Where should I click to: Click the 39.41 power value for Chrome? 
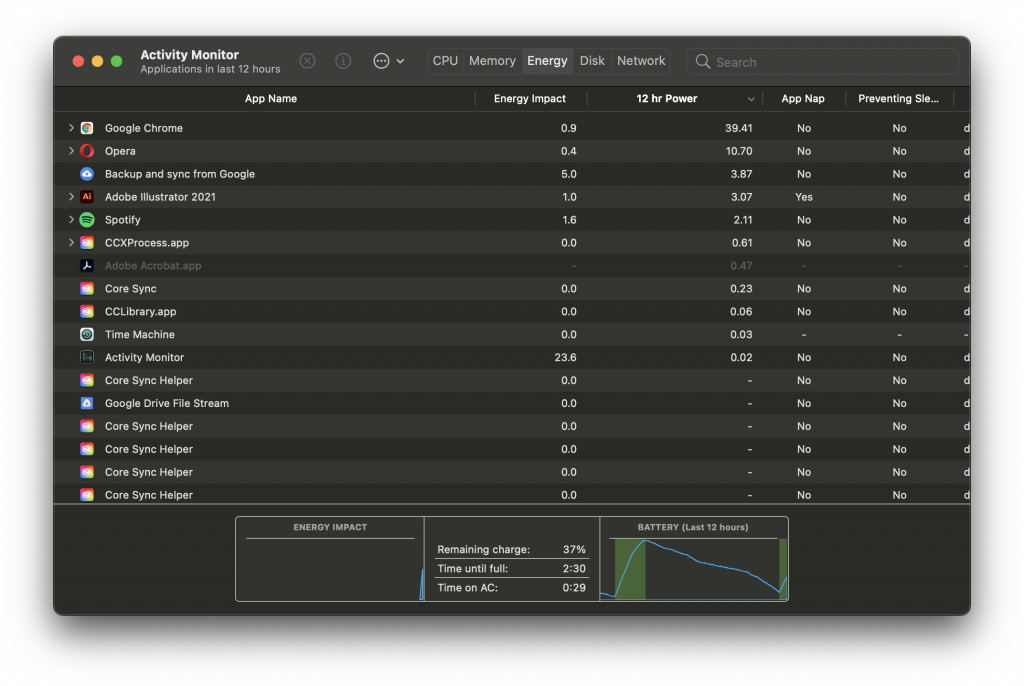738,128
